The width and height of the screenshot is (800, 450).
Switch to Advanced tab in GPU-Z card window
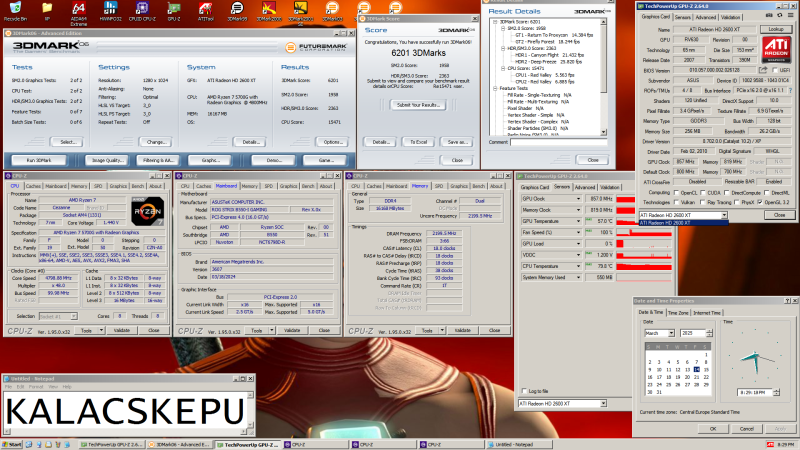click(x=706, y=17)
